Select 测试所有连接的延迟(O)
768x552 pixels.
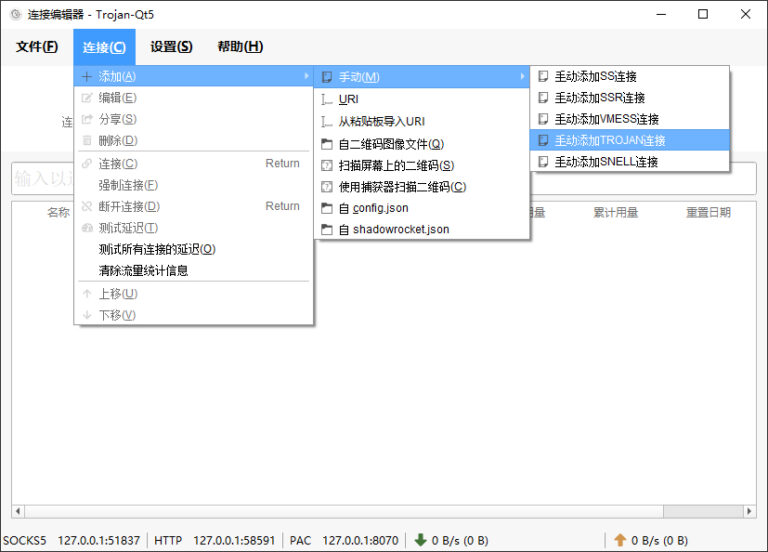[193, 249]
